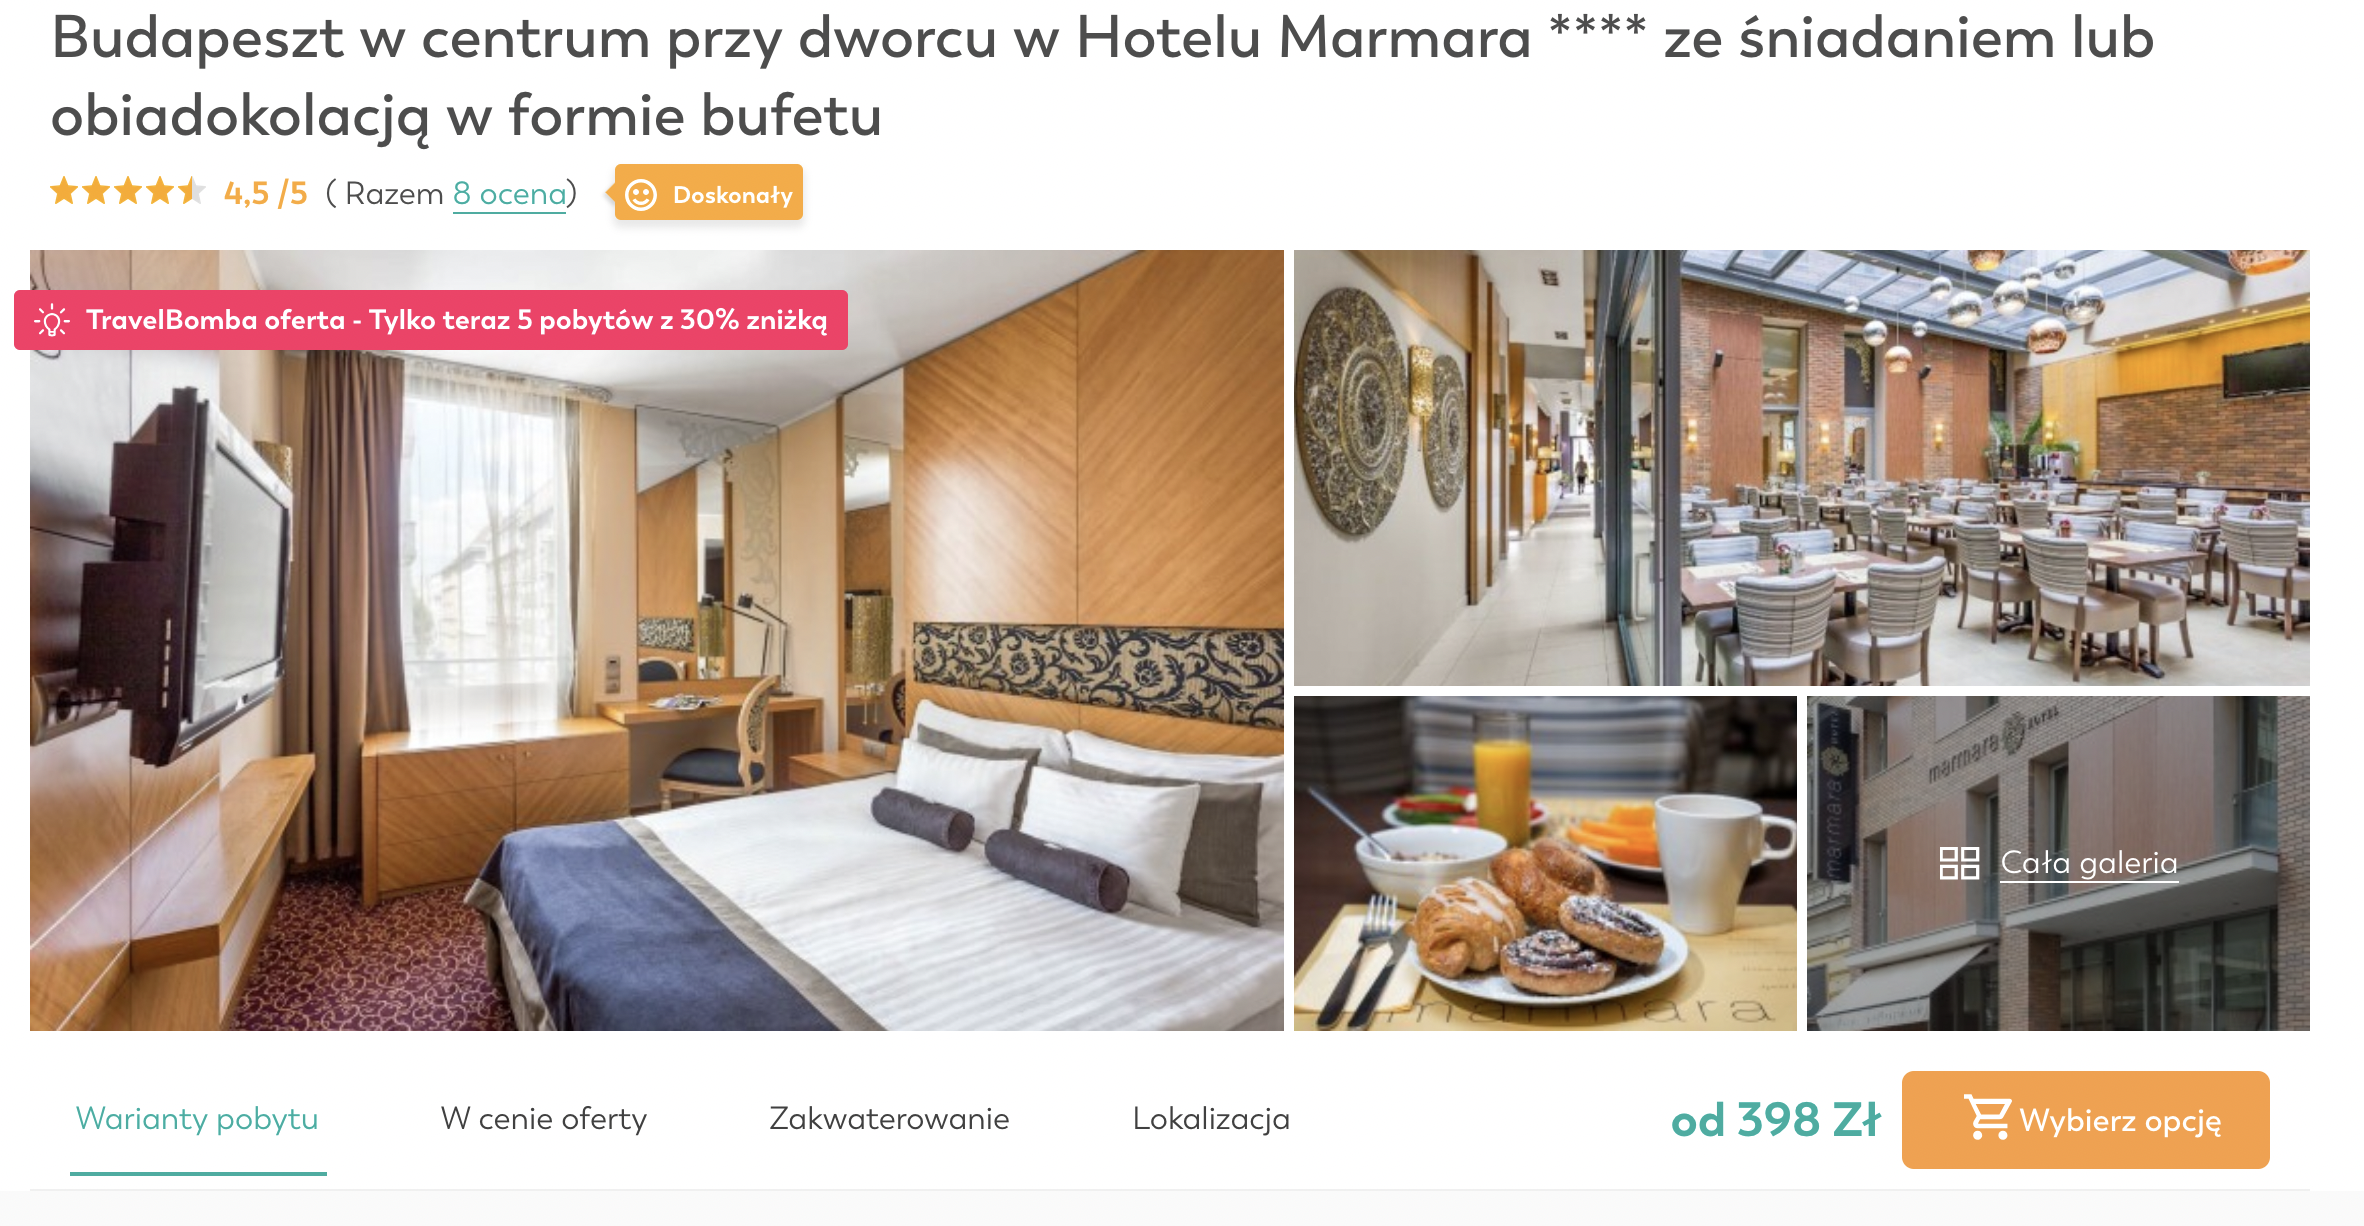The image size is (2364, 1226).
Task: Open the restaurant dining hall photo
Action: click(x=1995, y=468)
